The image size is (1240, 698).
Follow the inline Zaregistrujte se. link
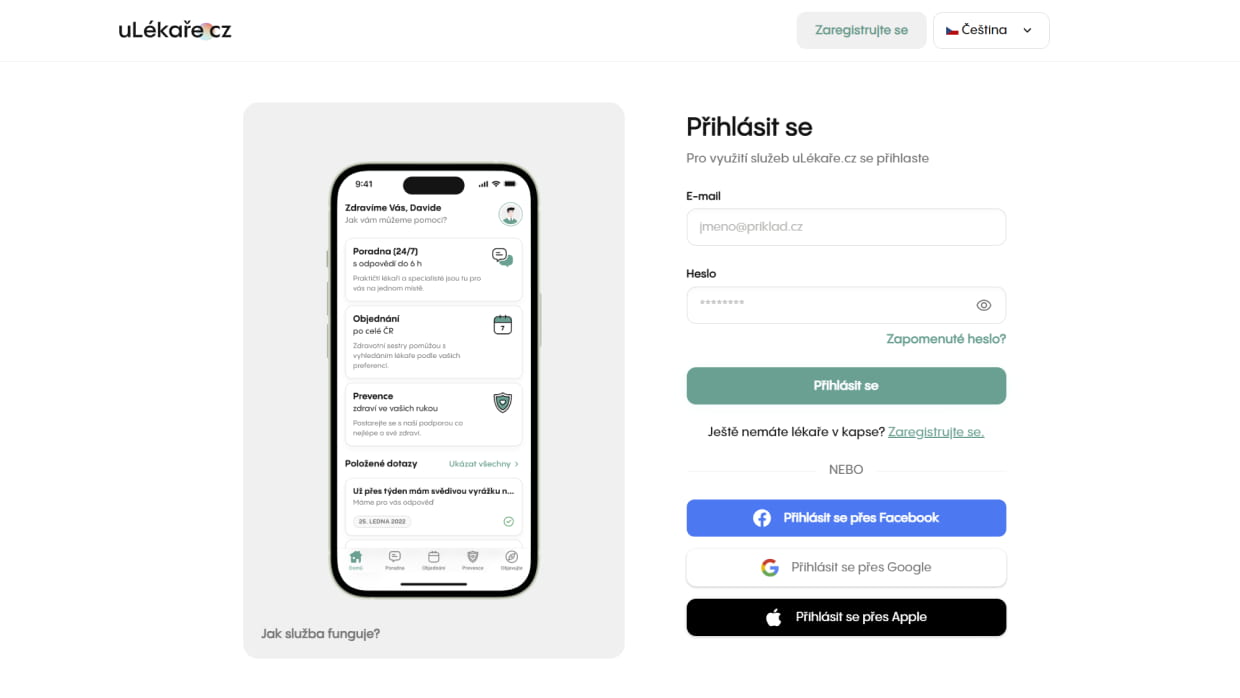click(x=936, y=432)
